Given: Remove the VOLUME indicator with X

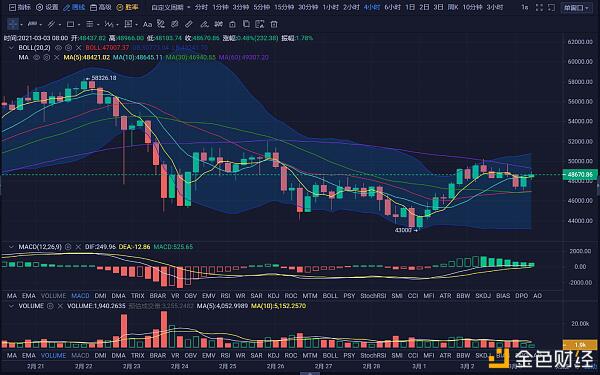Looking at the screenshot, I should [x=60, y=306].
